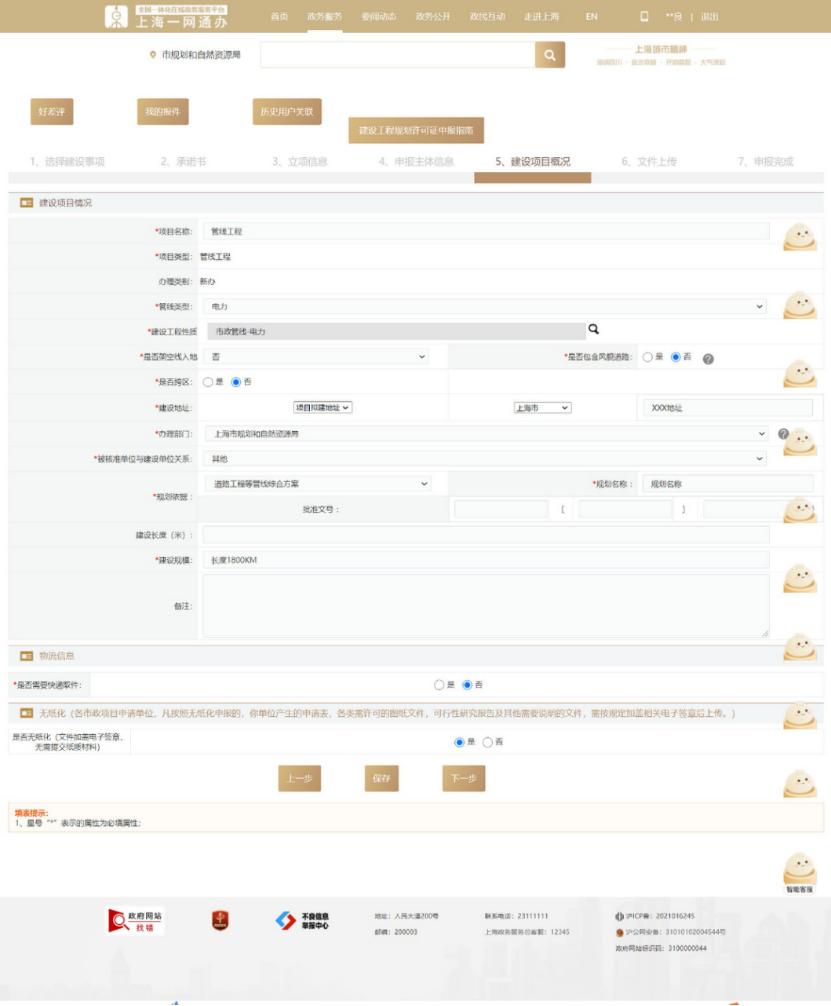Image resolution: width=831 pixels, height=1006 pixels.
Task: Go to 政务公开 in top navigation
Action: coord(433,17)
